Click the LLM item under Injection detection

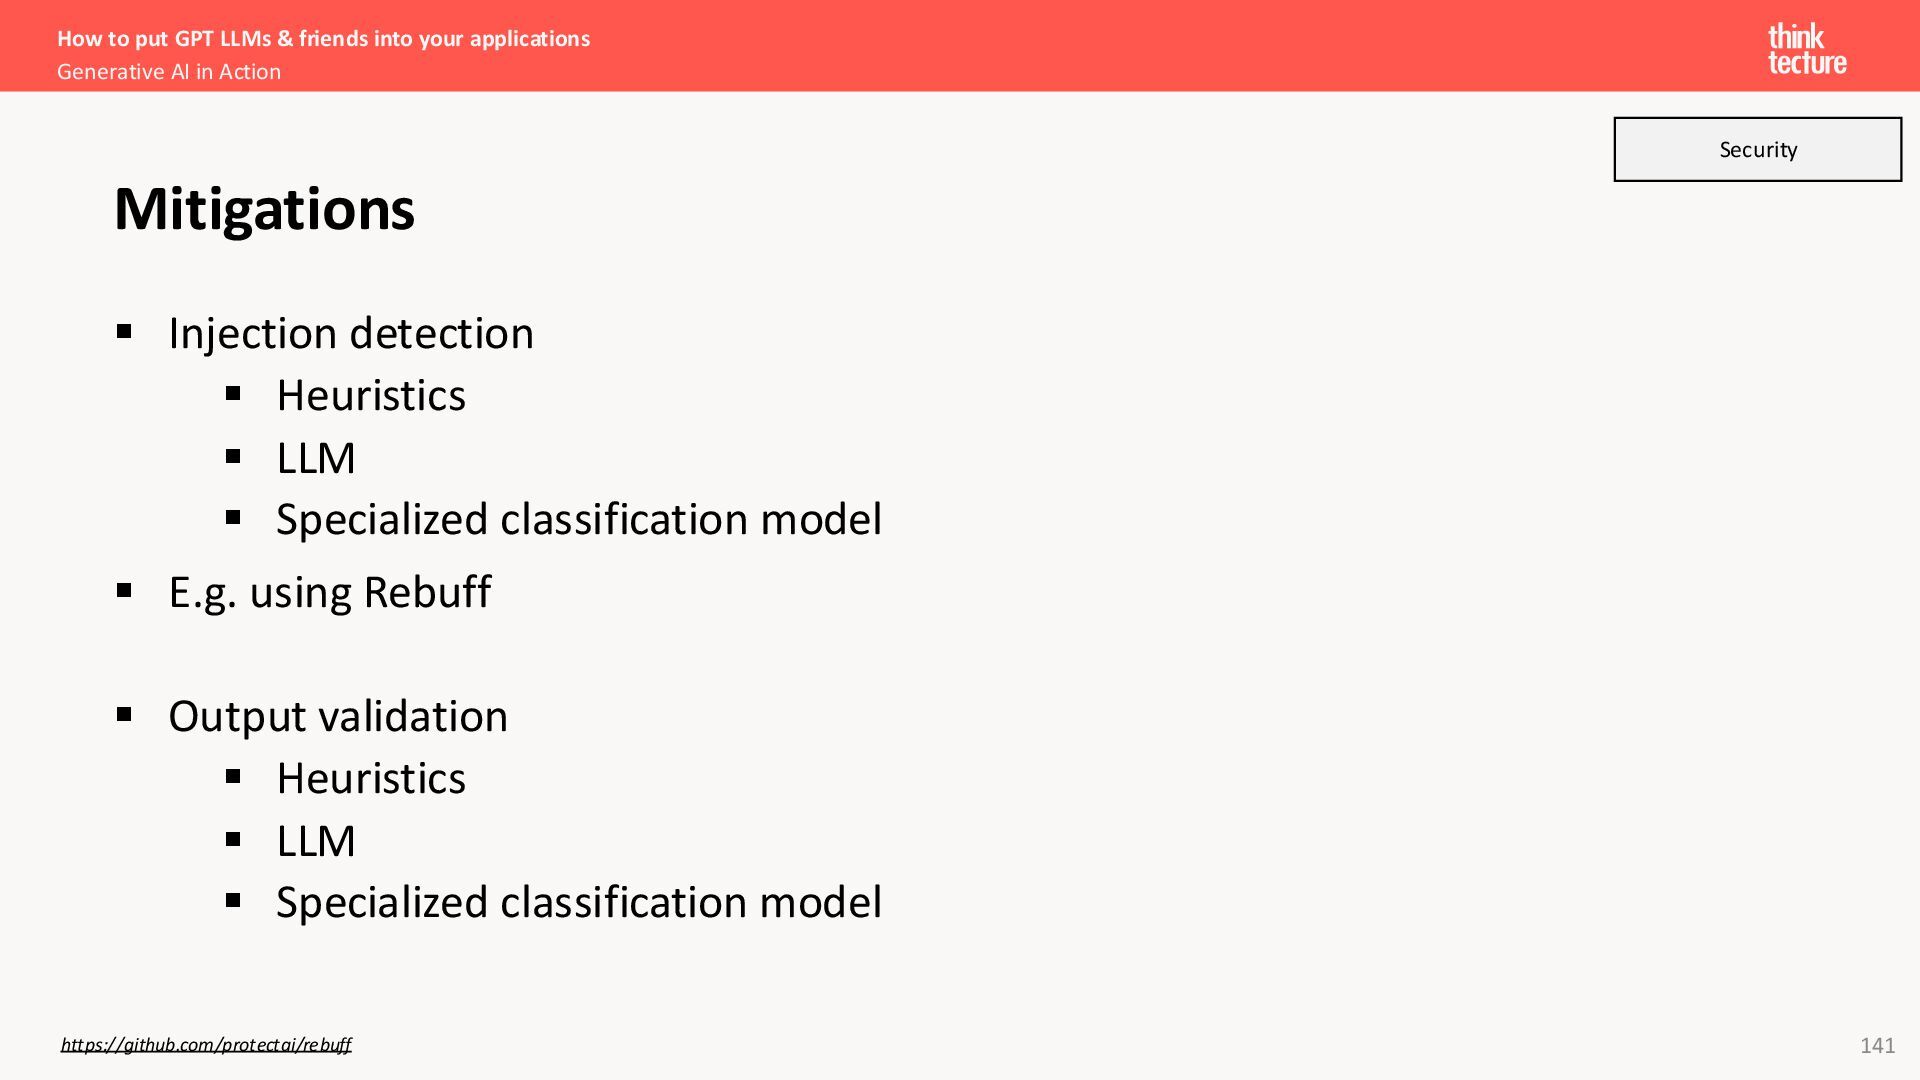pos(316,458)
